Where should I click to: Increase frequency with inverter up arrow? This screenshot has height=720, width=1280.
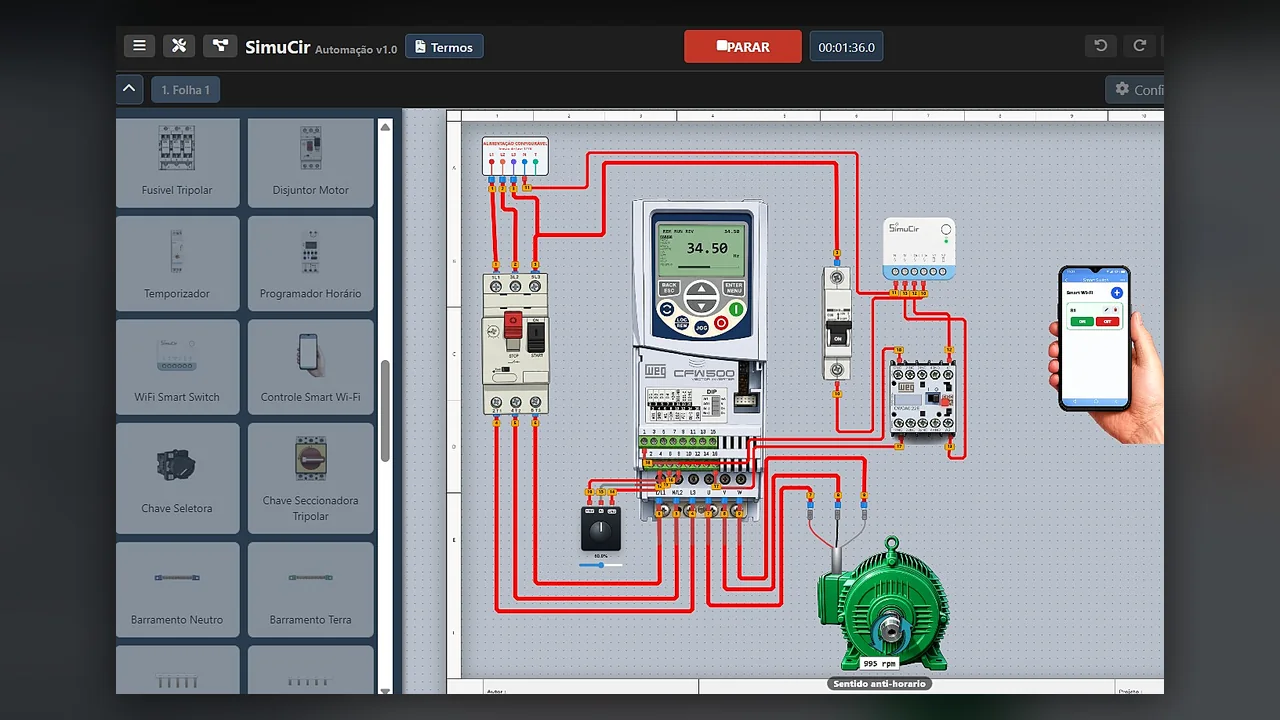702,291
